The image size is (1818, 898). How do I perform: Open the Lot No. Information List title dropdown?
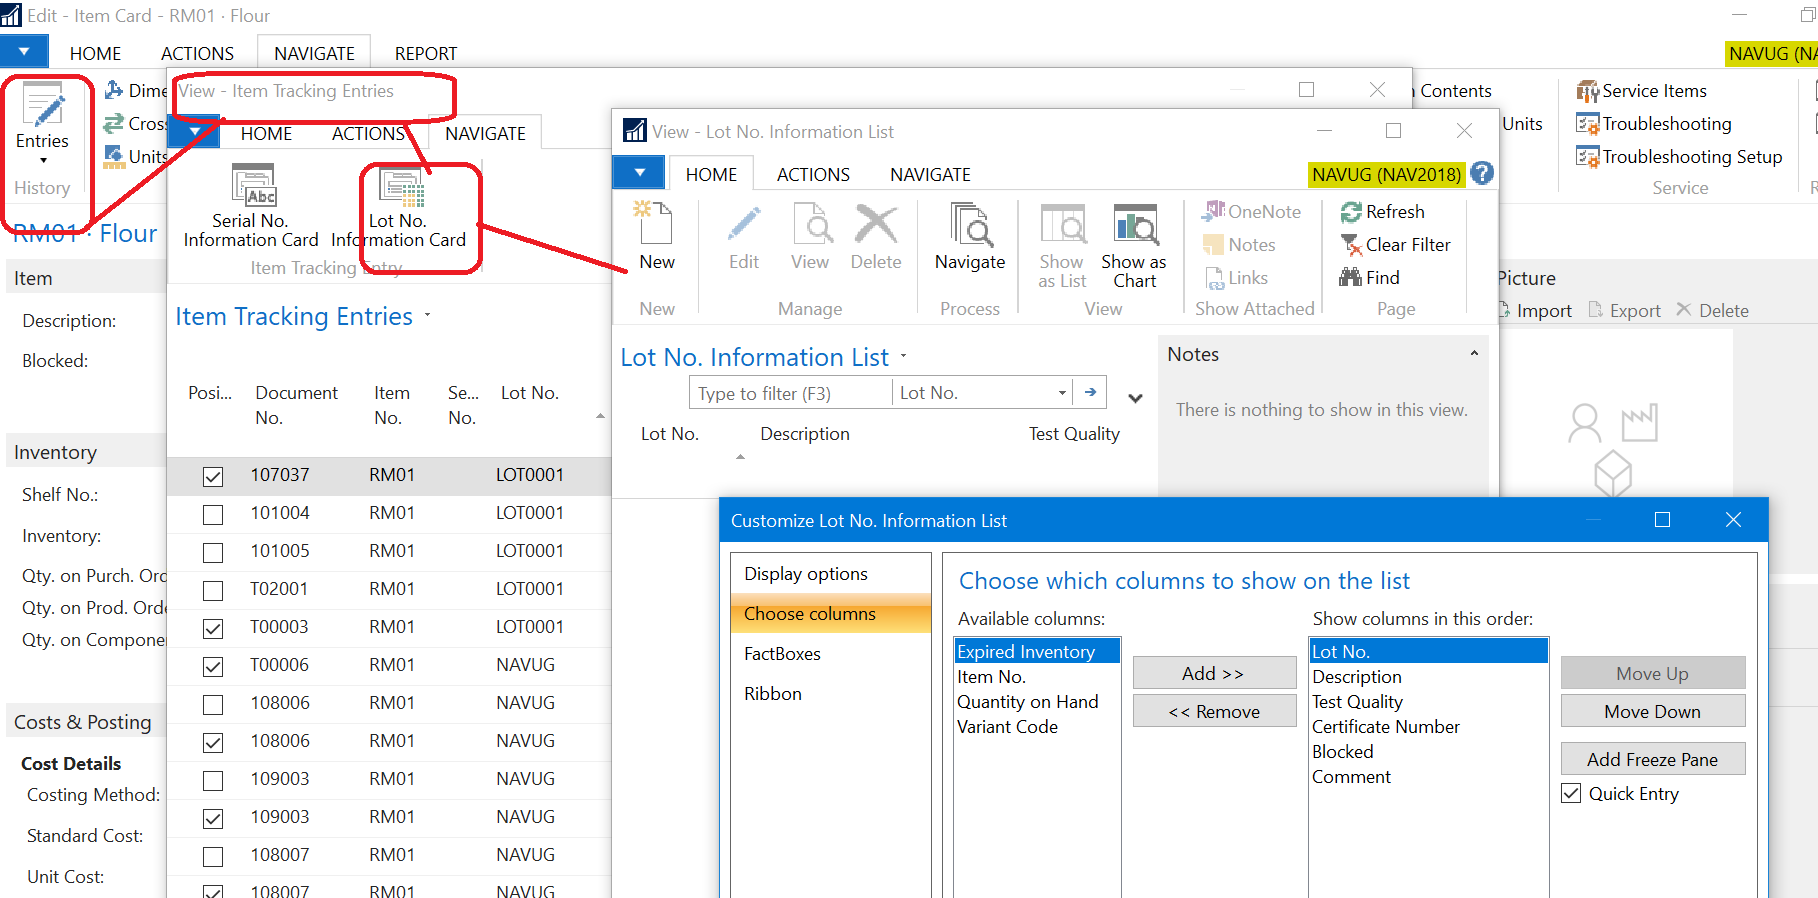[x=904, y=356]
